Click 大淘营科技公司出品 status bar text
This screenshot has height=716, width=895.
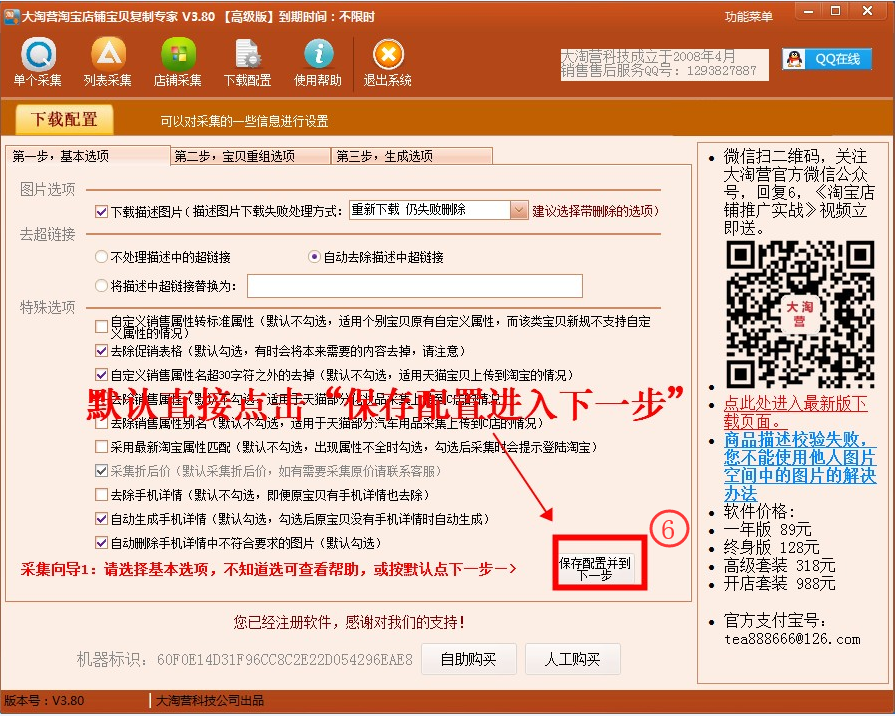click(209, 701)
